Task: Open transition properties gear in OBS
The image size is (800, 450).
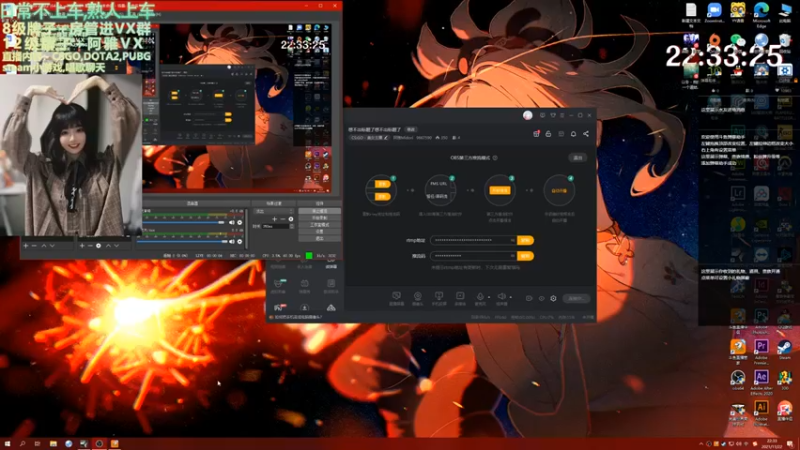Action: pos(291,219)
